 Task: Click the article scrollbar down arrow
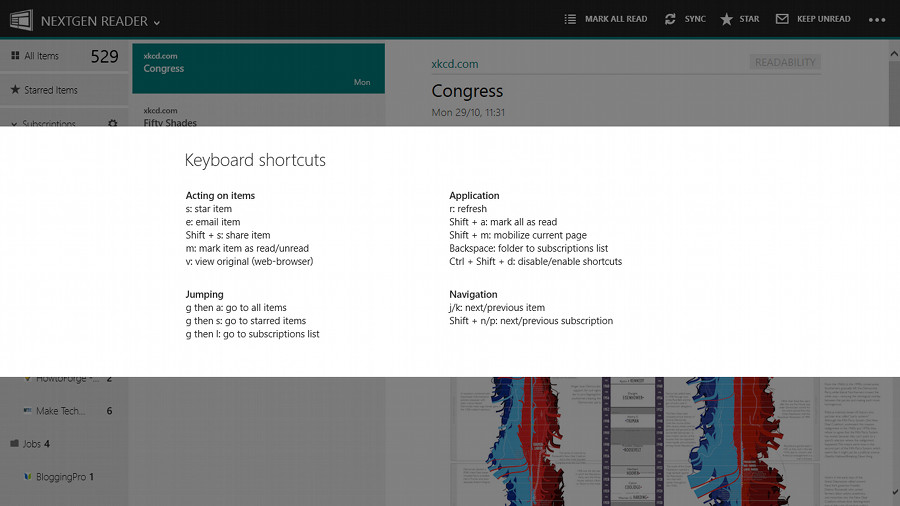(x=894, y=492)
